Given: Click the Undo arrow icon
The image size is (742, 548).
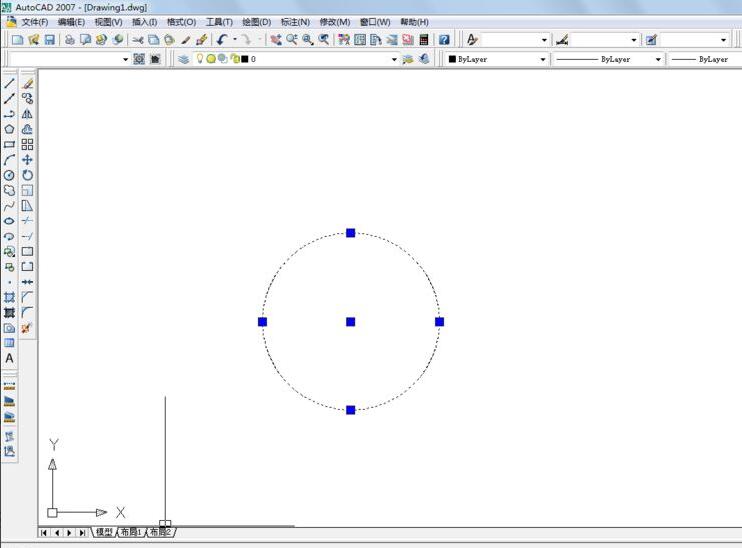Looking at the screenshot, I should point(222,40).
